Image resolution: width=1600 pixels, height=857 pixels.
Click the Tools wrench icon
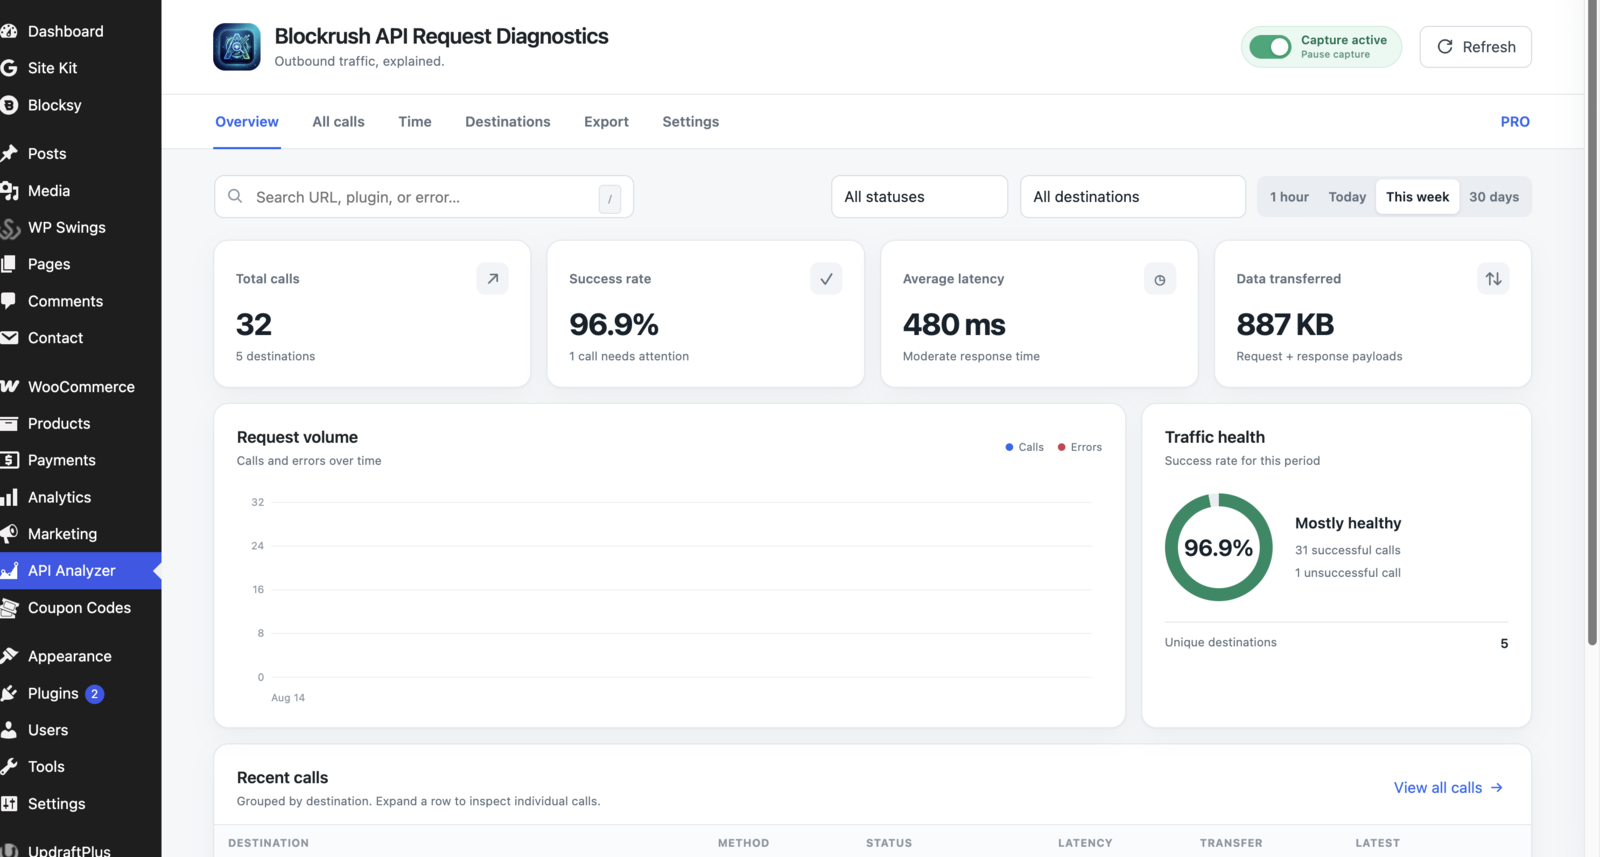pos(9,767)
